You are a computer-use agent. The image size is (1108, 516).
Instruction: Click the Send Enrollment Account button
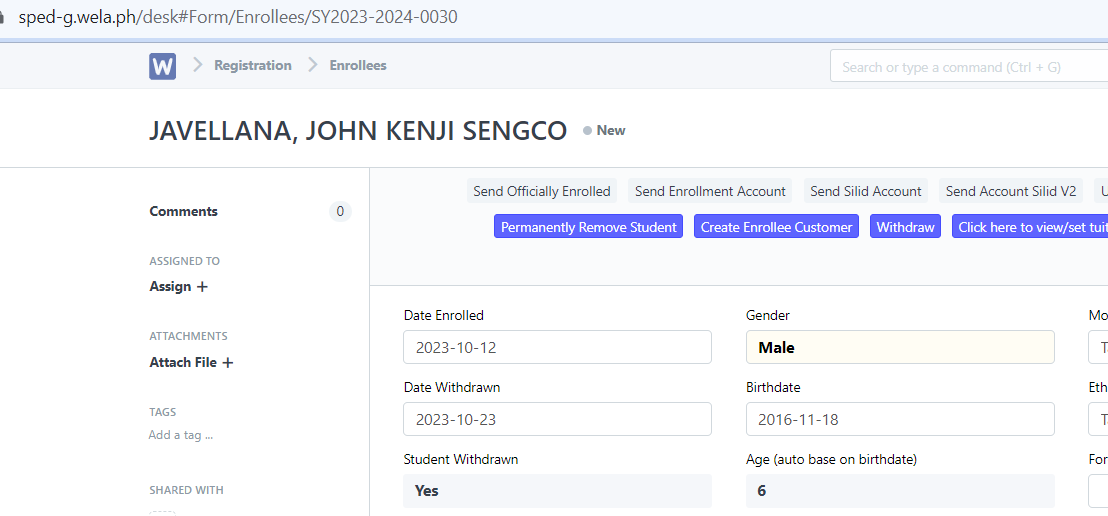click(710, 192)
